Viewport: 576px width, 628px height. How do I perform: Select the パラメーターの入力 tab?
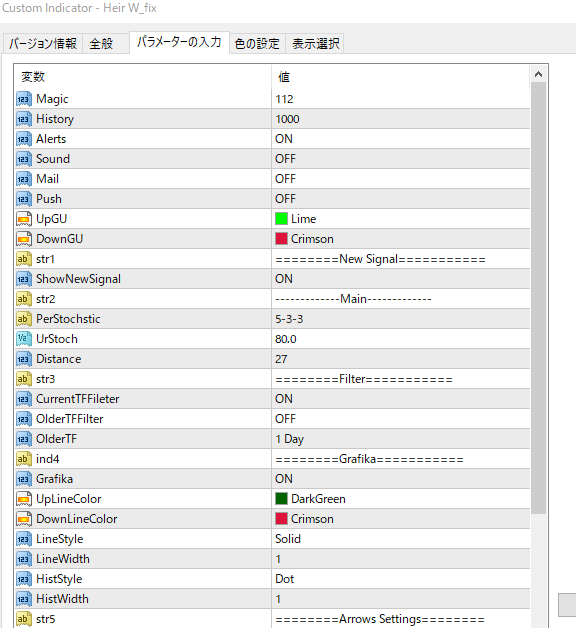click(179, 42)
